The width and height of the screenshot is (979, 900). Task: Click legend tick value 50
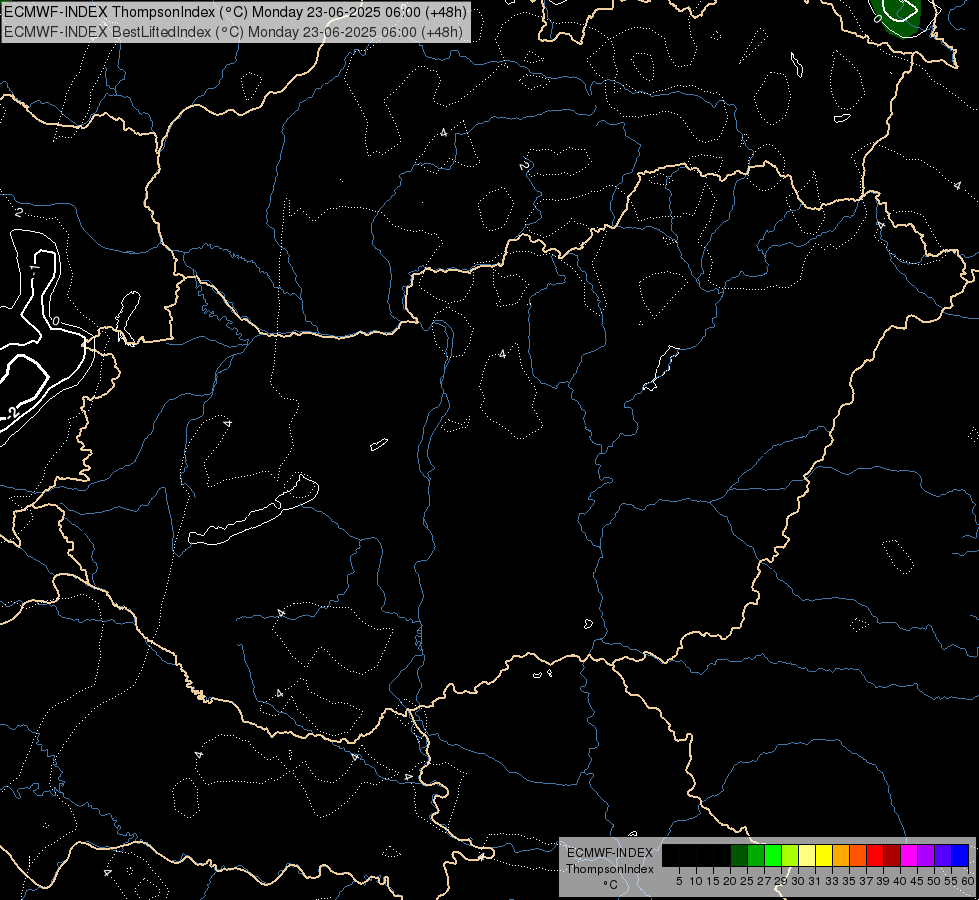pos(934,881)
